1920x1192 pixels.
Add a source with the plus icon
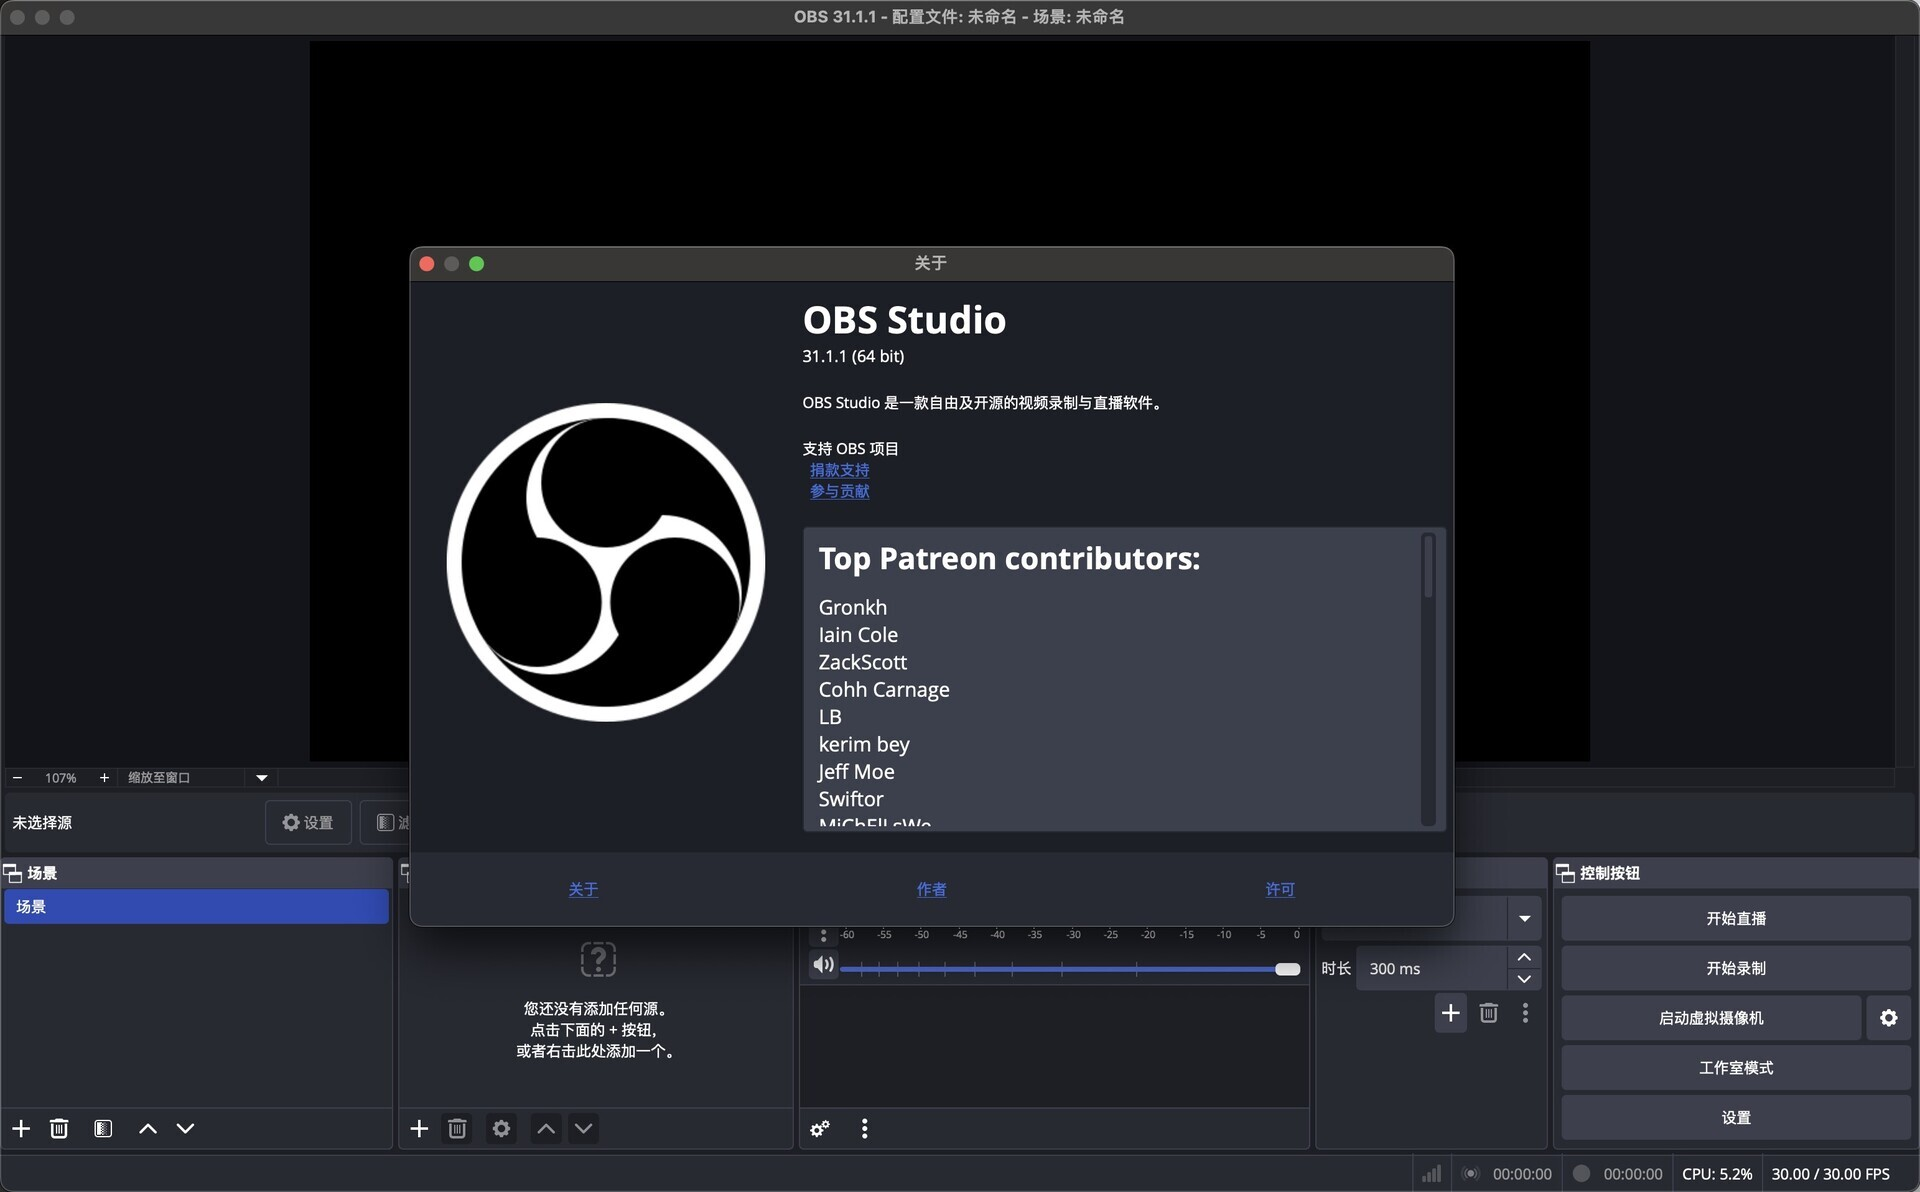[x=419, y=1128]
